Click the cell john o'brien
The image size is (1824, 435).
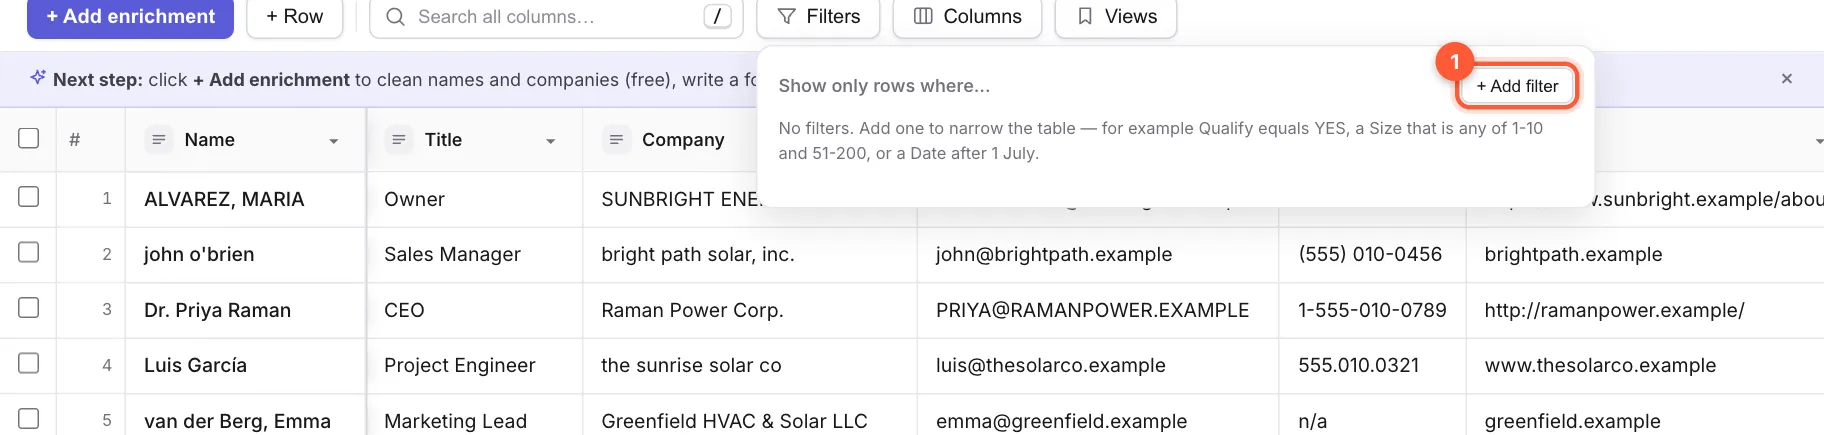tap(245, 254)
